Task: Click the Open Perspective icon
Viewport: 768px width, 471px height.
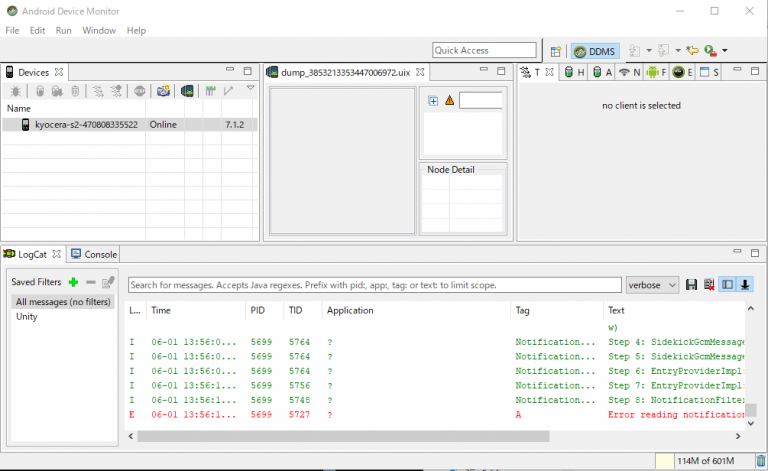Action: 556,51
